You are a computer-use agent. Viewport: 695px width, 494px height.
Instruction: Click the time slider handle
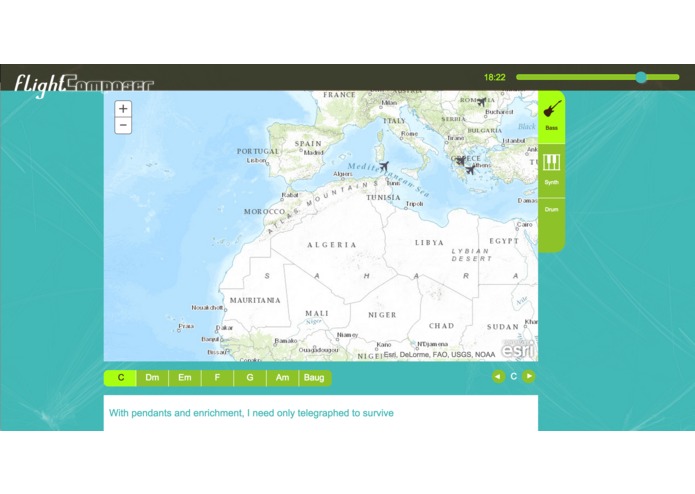(x=641, y=77)
